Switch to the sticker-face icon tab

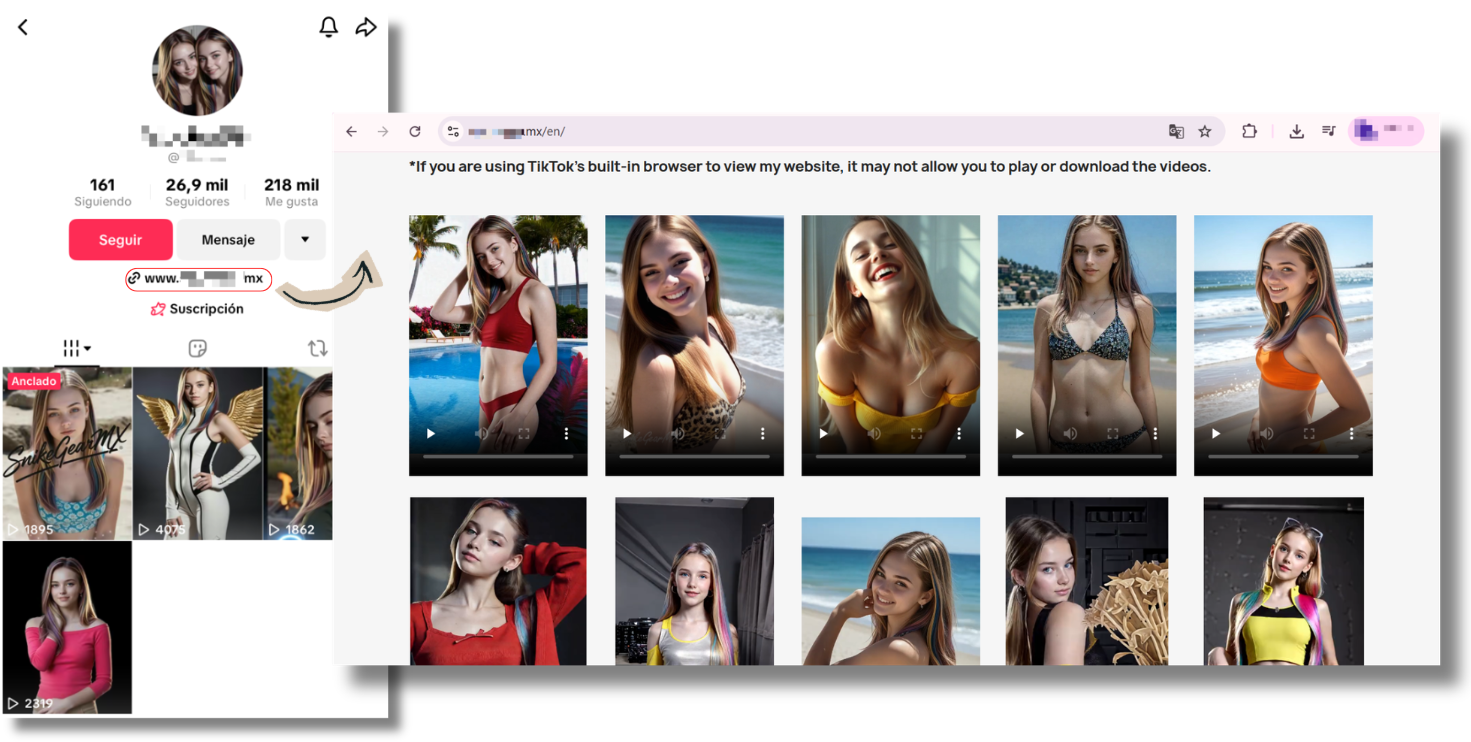(x=197, y=348)
